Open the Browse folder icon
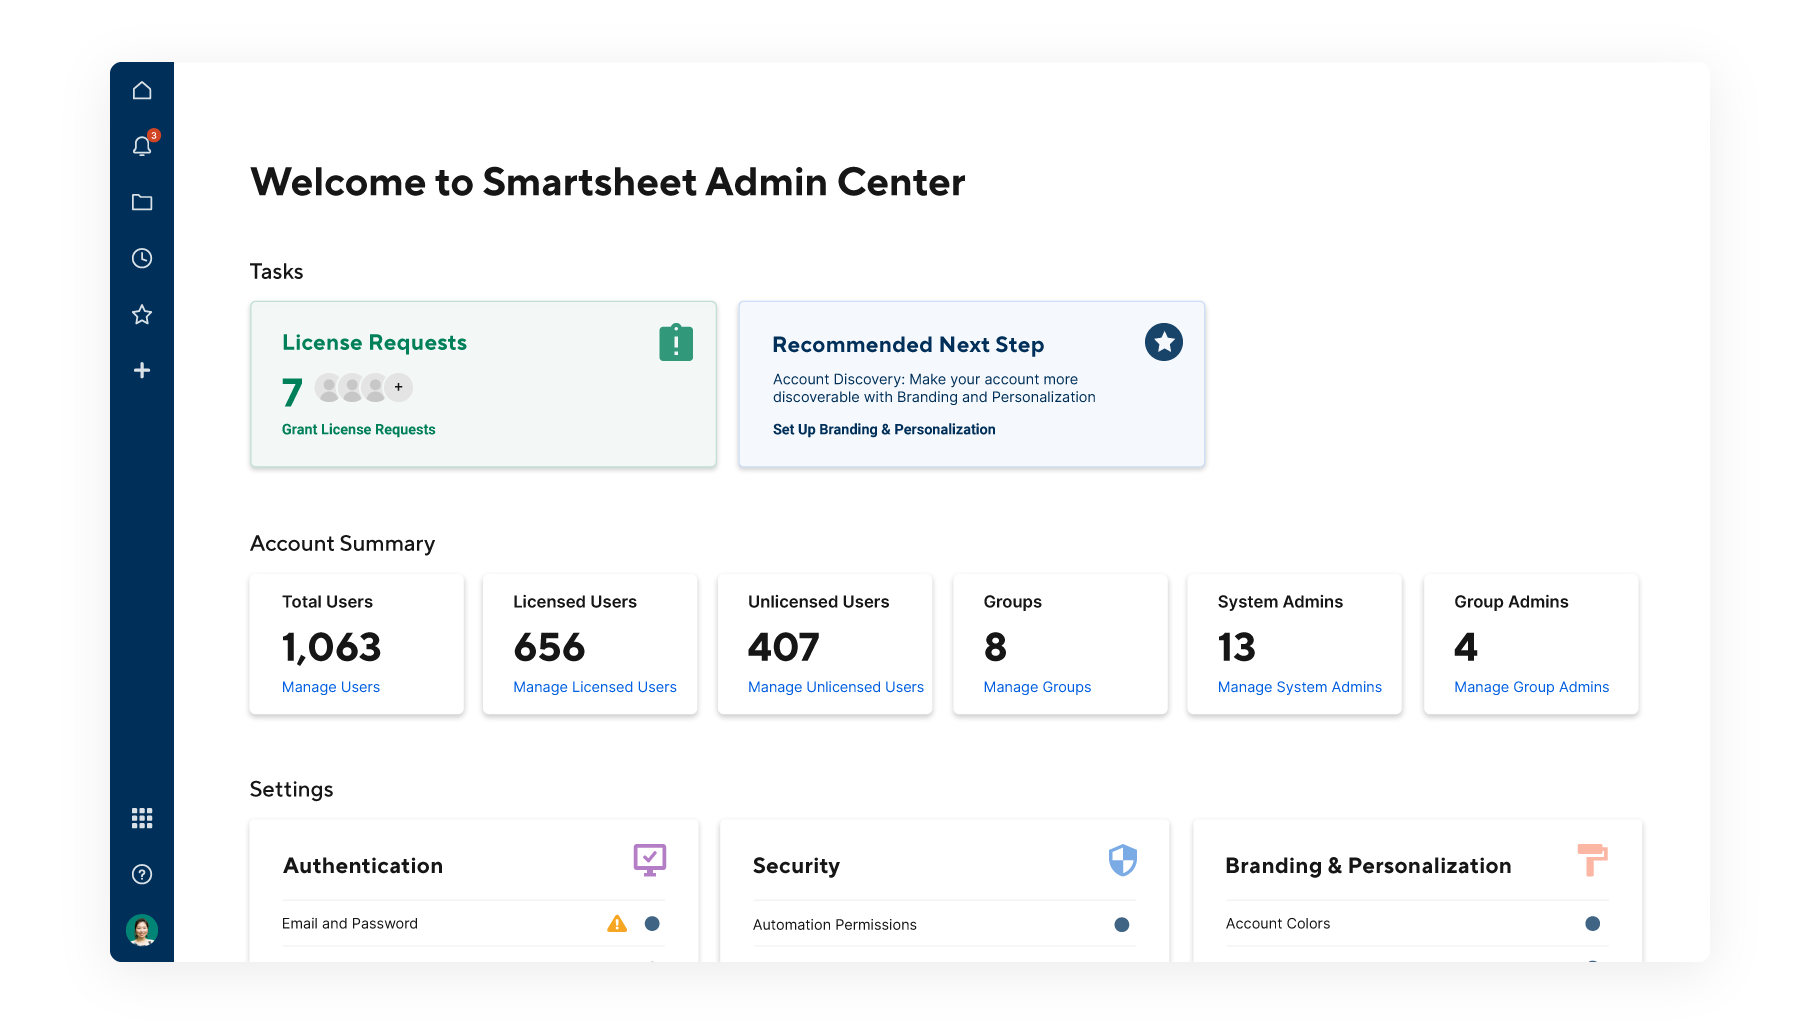Viewport: 1820px width, 1024px height. point(142,202)
